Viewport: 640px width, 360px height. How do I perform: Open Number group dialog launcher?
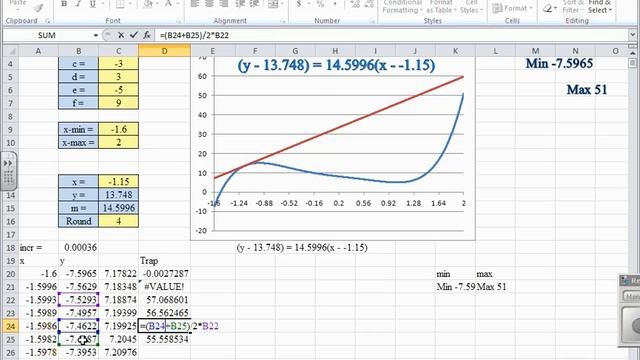click(372, 21)
